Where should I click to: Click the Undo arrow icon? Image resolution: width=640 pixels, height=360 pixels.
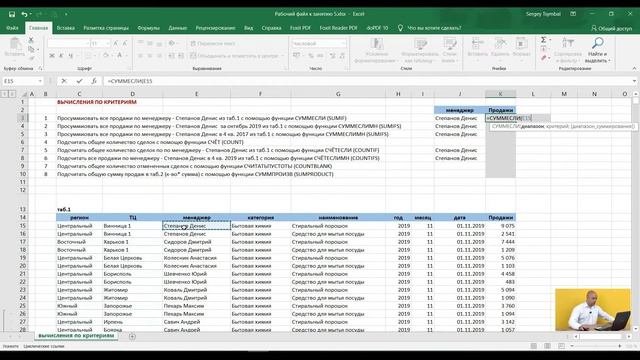[x=24, y=14]
